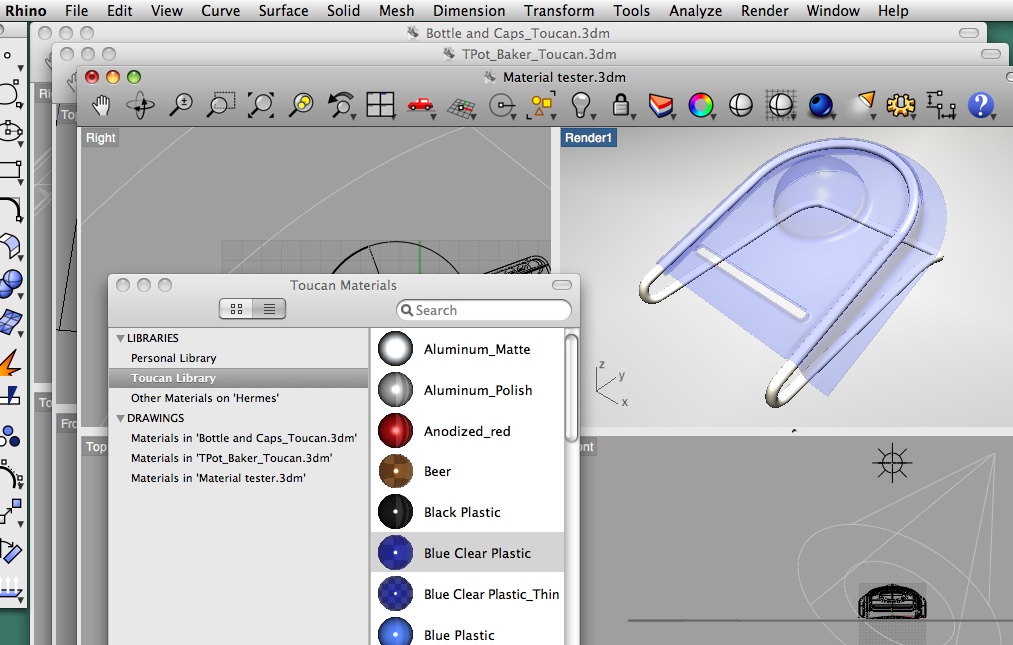The height and width of the screenshot is (645, 1013).
Task: Open the four-viewport layout tool
Action: [380, 104]
